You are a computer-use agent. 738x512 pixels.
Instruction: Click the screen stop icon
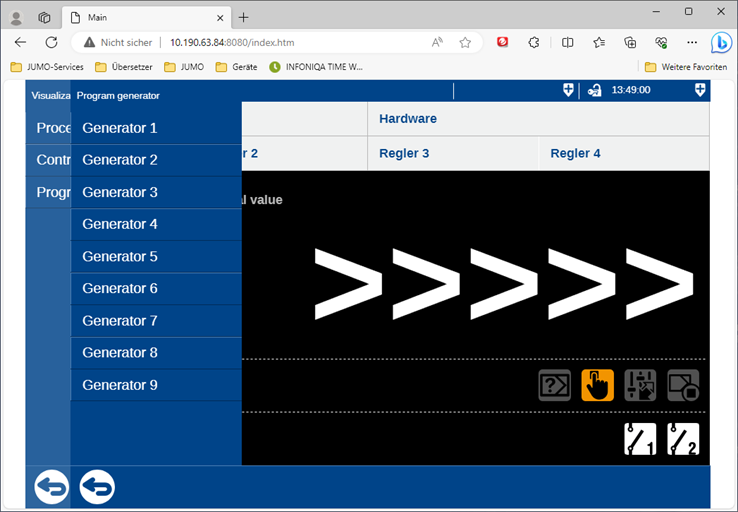pos(683,385)
